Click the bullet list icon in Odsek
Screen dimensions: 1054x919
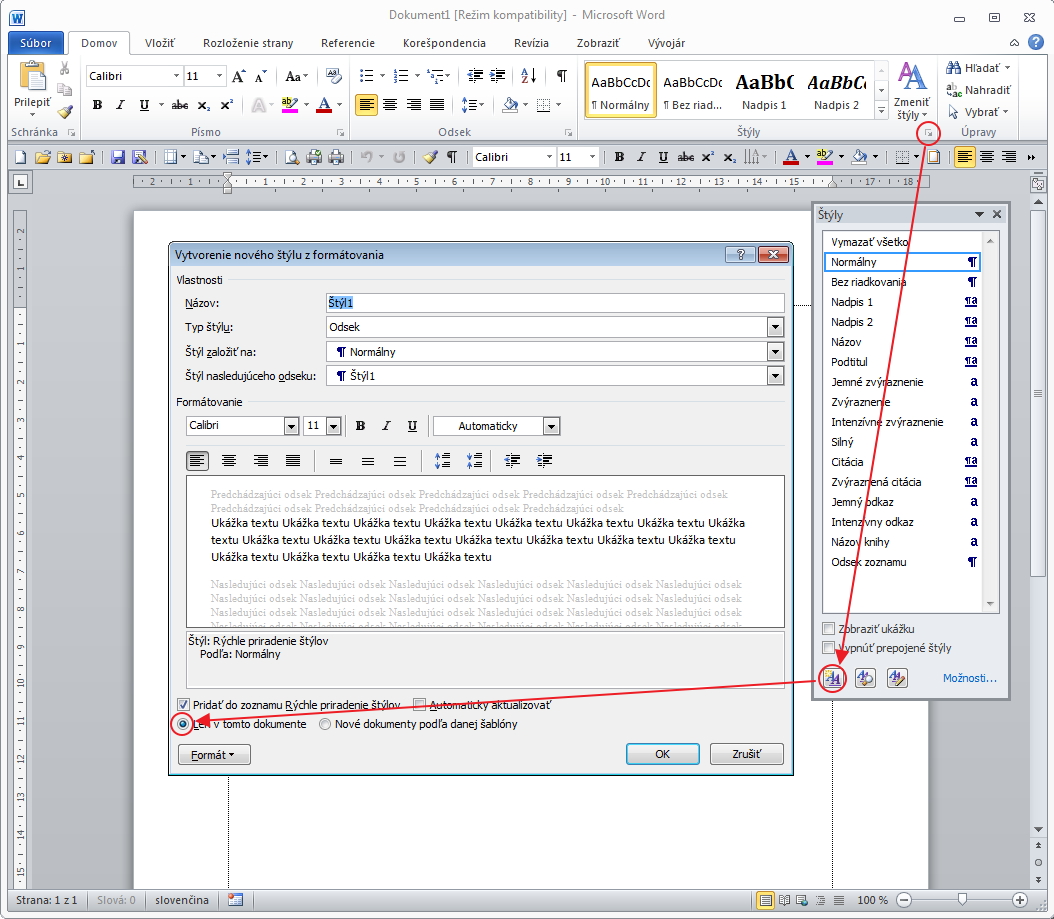click(x=366, y=75)
